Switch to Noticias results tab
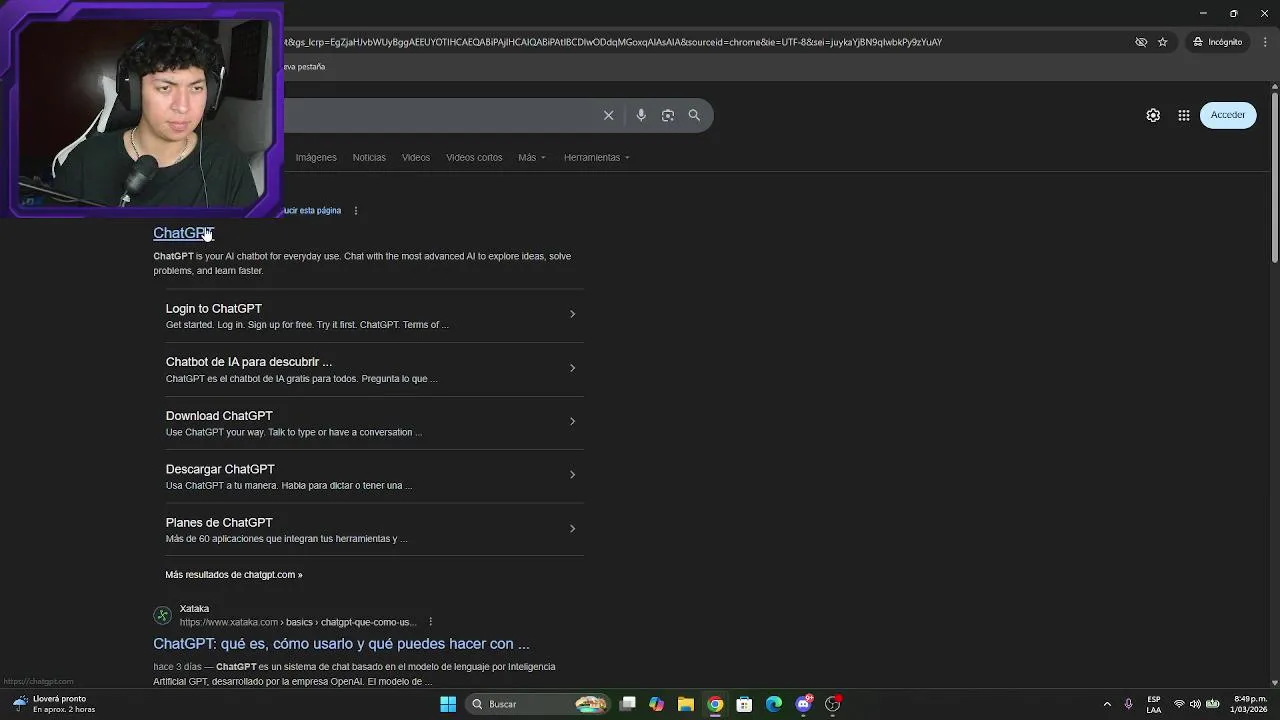The width and height of the screenshot is (1280, 720). 369,157
